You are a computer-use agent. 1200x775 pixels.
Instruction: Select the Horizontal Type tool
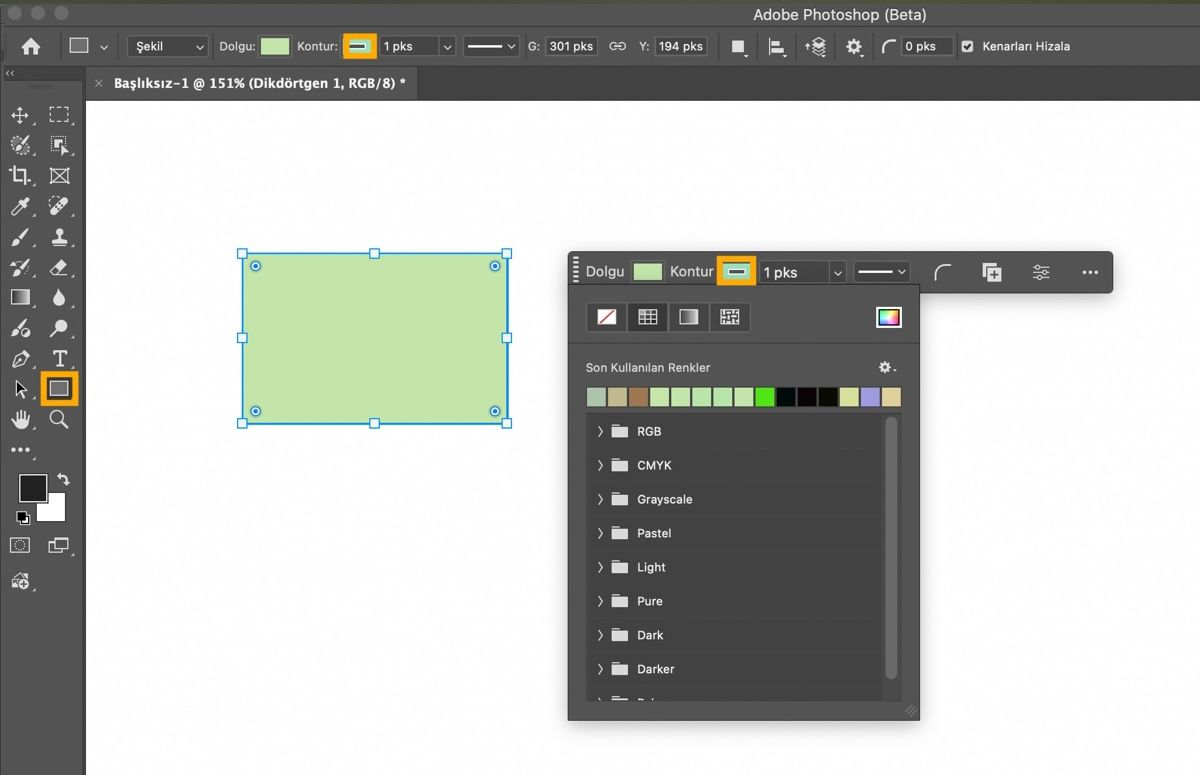pos(59,358)
